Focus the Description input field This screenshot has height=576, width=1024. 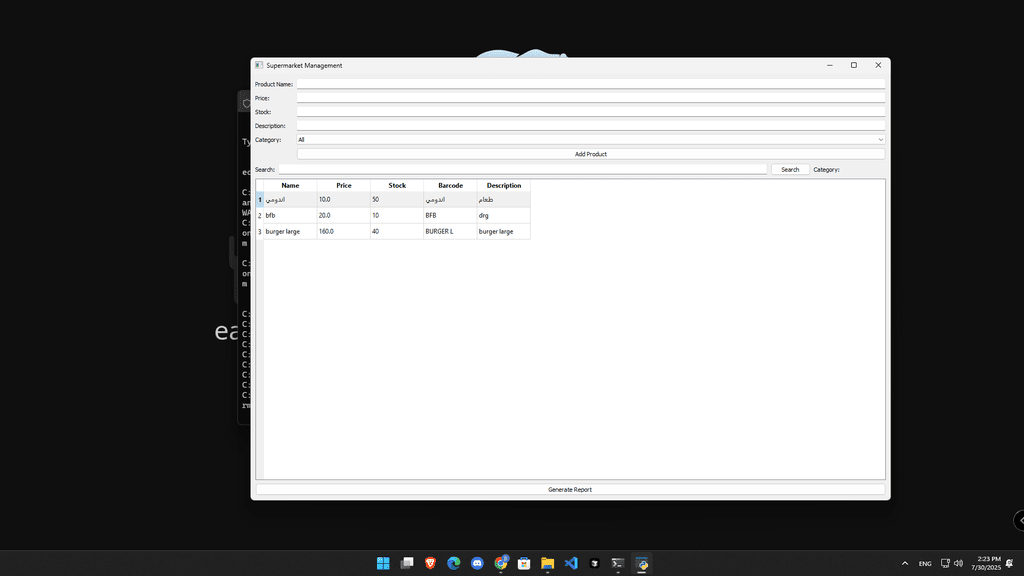tap(591, 125)
